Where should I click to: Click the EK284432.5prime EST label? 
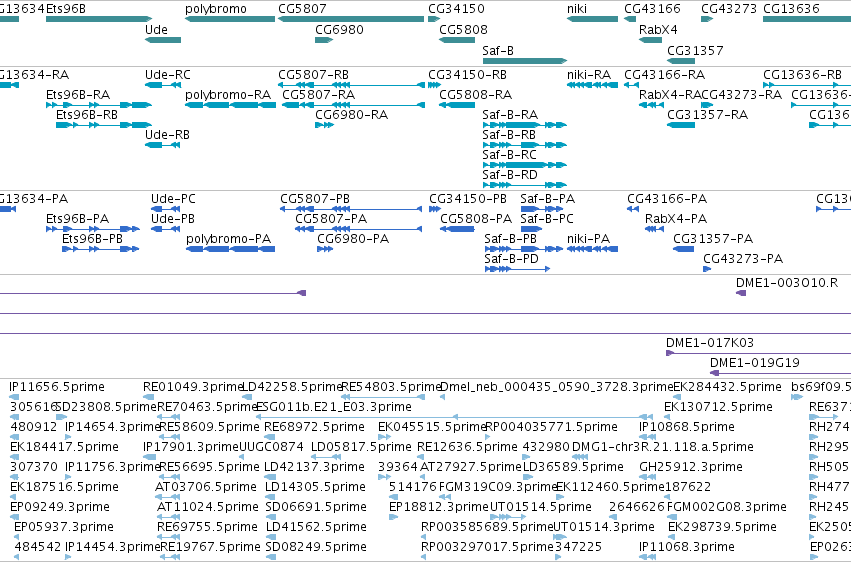727,387
